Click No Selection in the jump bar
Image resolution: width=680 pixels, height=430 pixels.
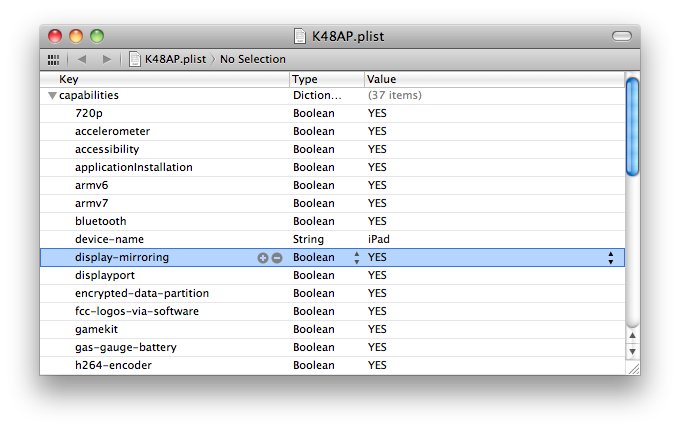pos(253,59)
